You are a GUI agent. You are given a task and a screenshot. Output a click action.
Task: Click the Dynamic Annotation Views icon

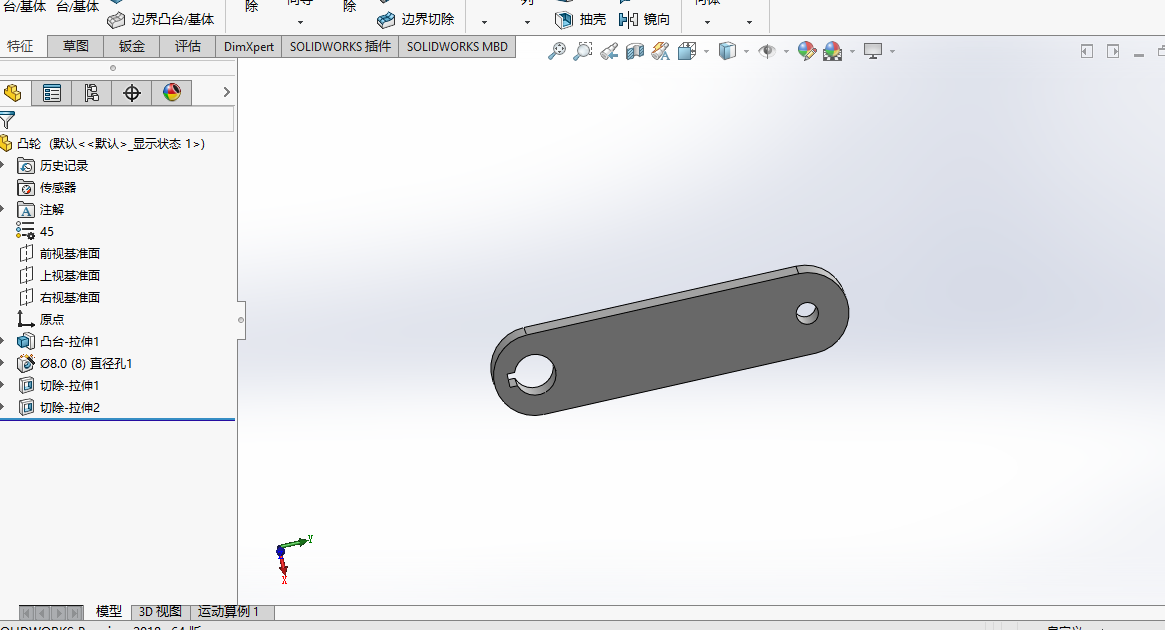(661, 51)
